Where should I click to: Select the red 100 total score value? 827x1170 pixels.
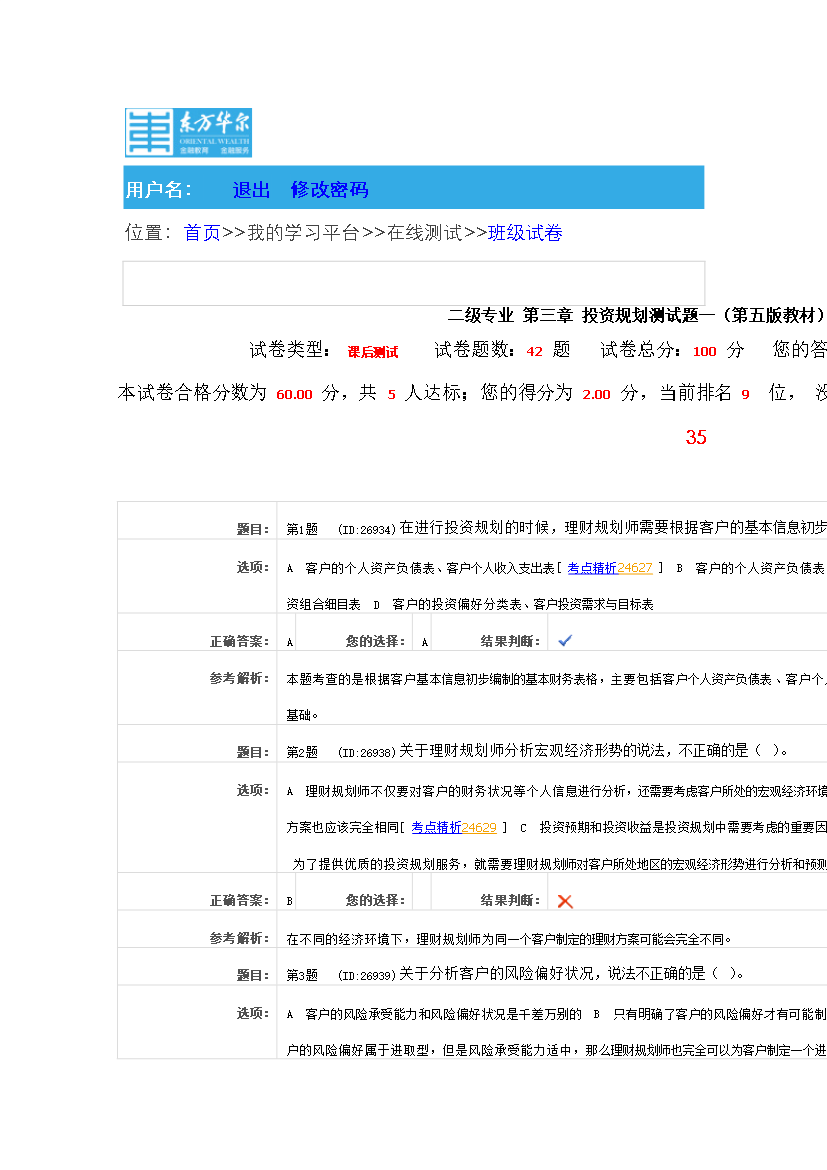[x=704, y=351]
